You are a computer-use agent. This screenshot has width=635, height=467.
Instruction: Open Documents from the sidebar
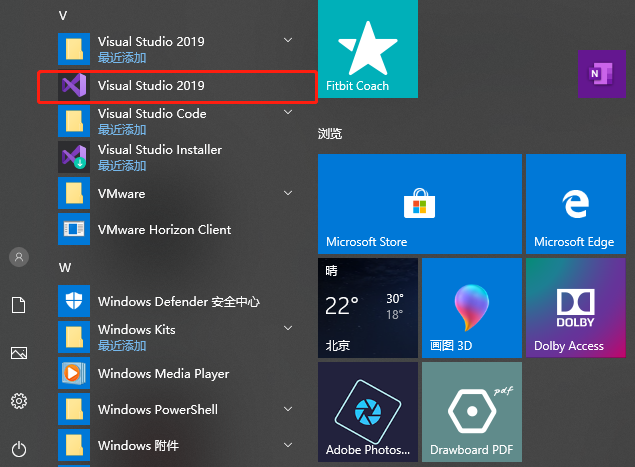[19, 305]
